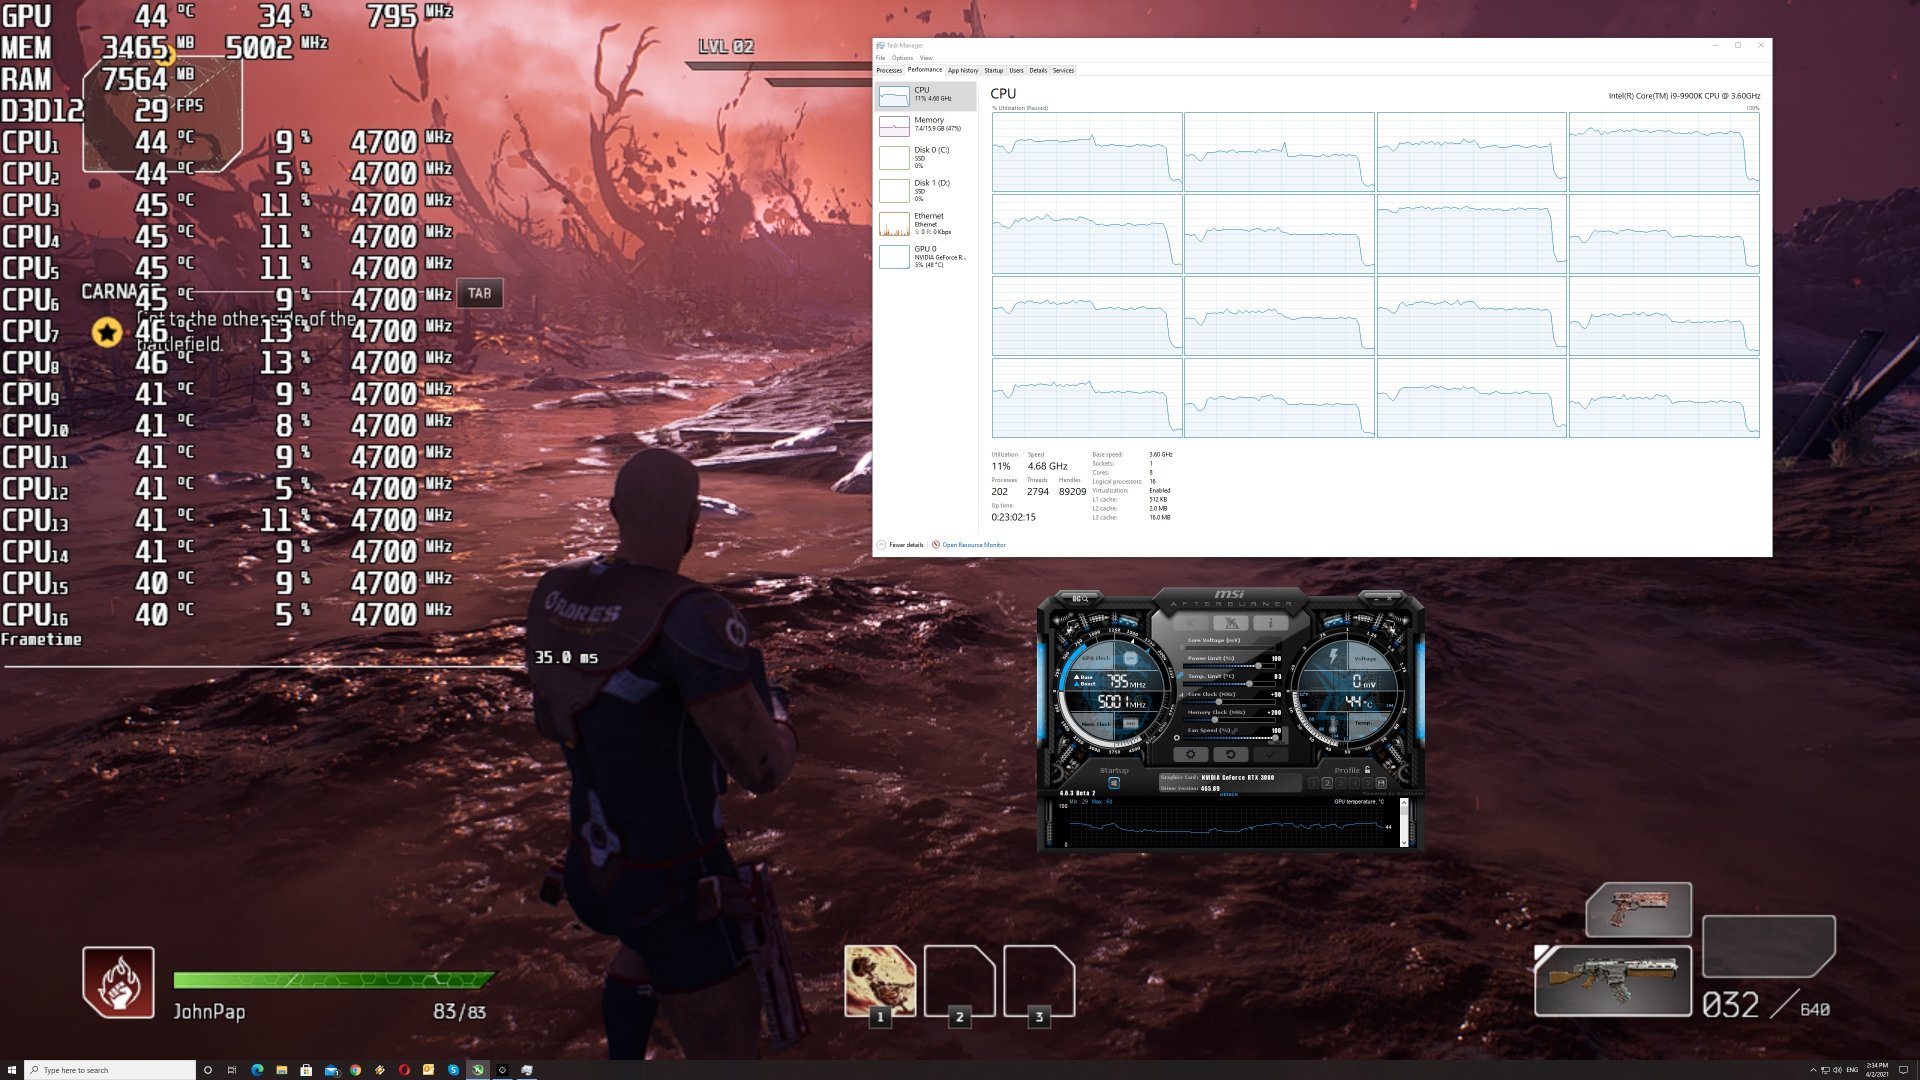The height and width of the screenshot is (1080, 1920).
Task: Switch to the Startup tab
Action: click(993, 70)
